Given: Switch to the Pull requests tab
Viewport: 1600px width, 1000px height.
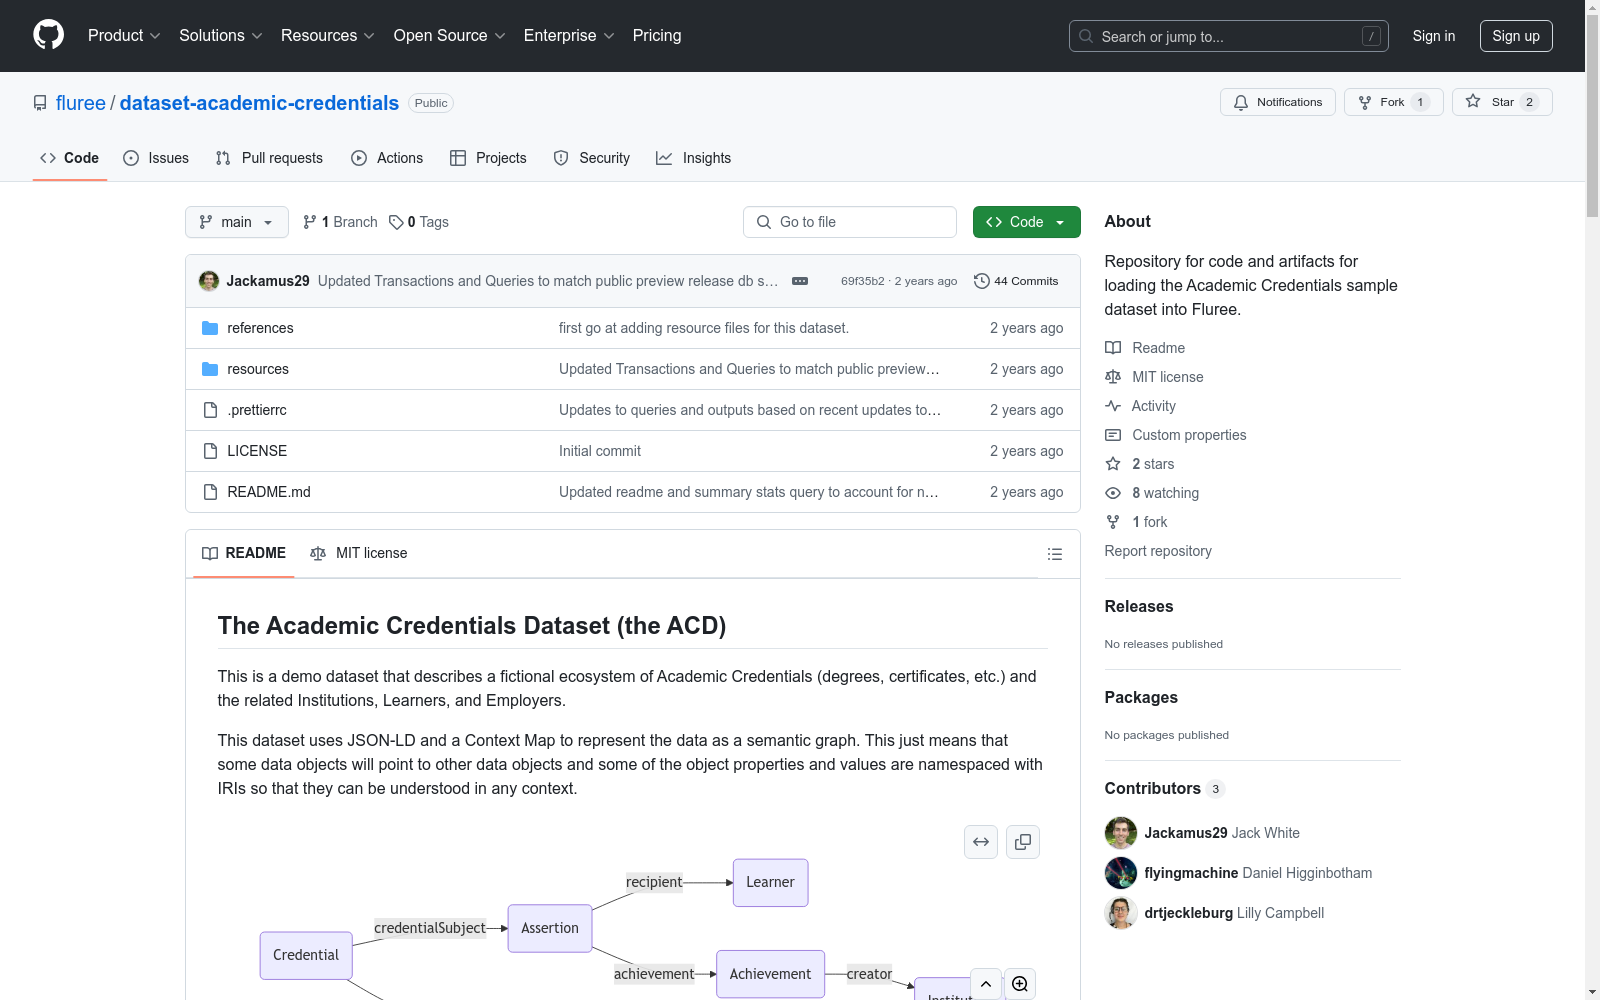Looking at the screenshot, I should click(269, 158).
